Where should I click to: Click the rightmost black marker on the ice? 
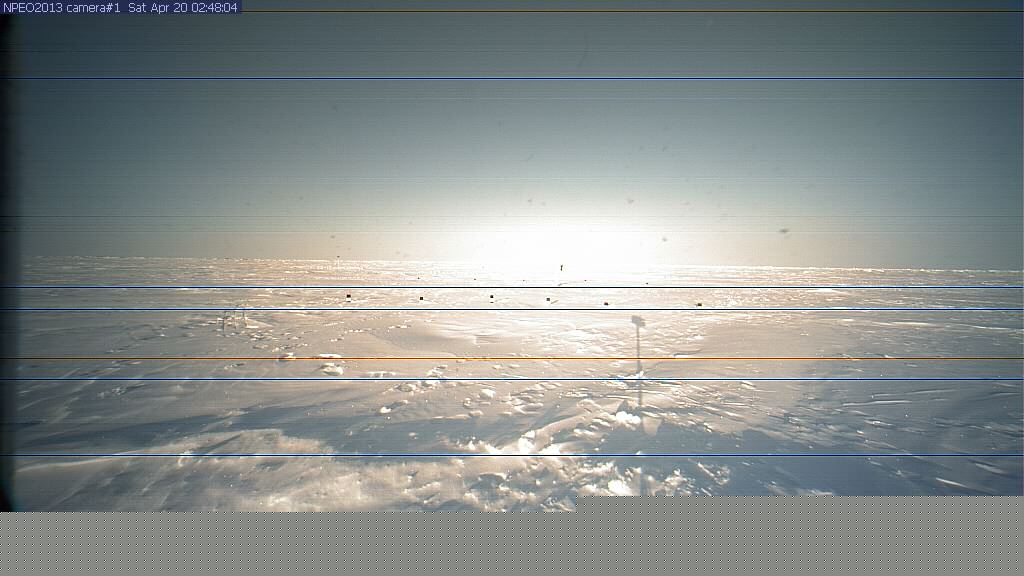pos(699,304)
